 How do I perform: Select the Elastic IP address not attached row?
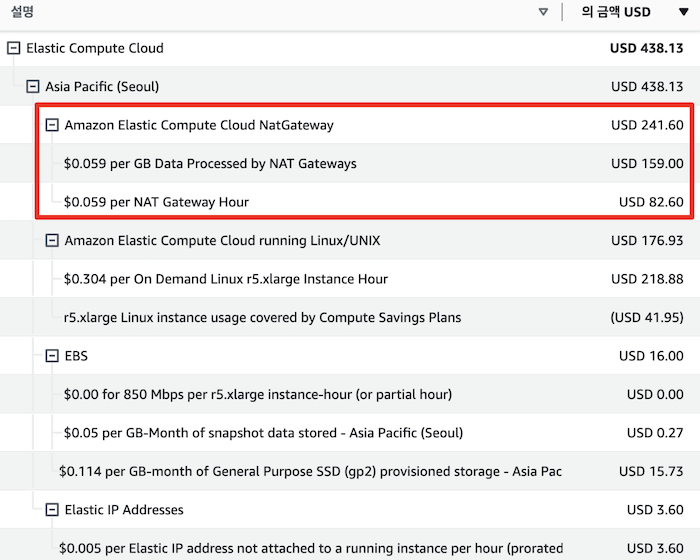tap(311, 548)
